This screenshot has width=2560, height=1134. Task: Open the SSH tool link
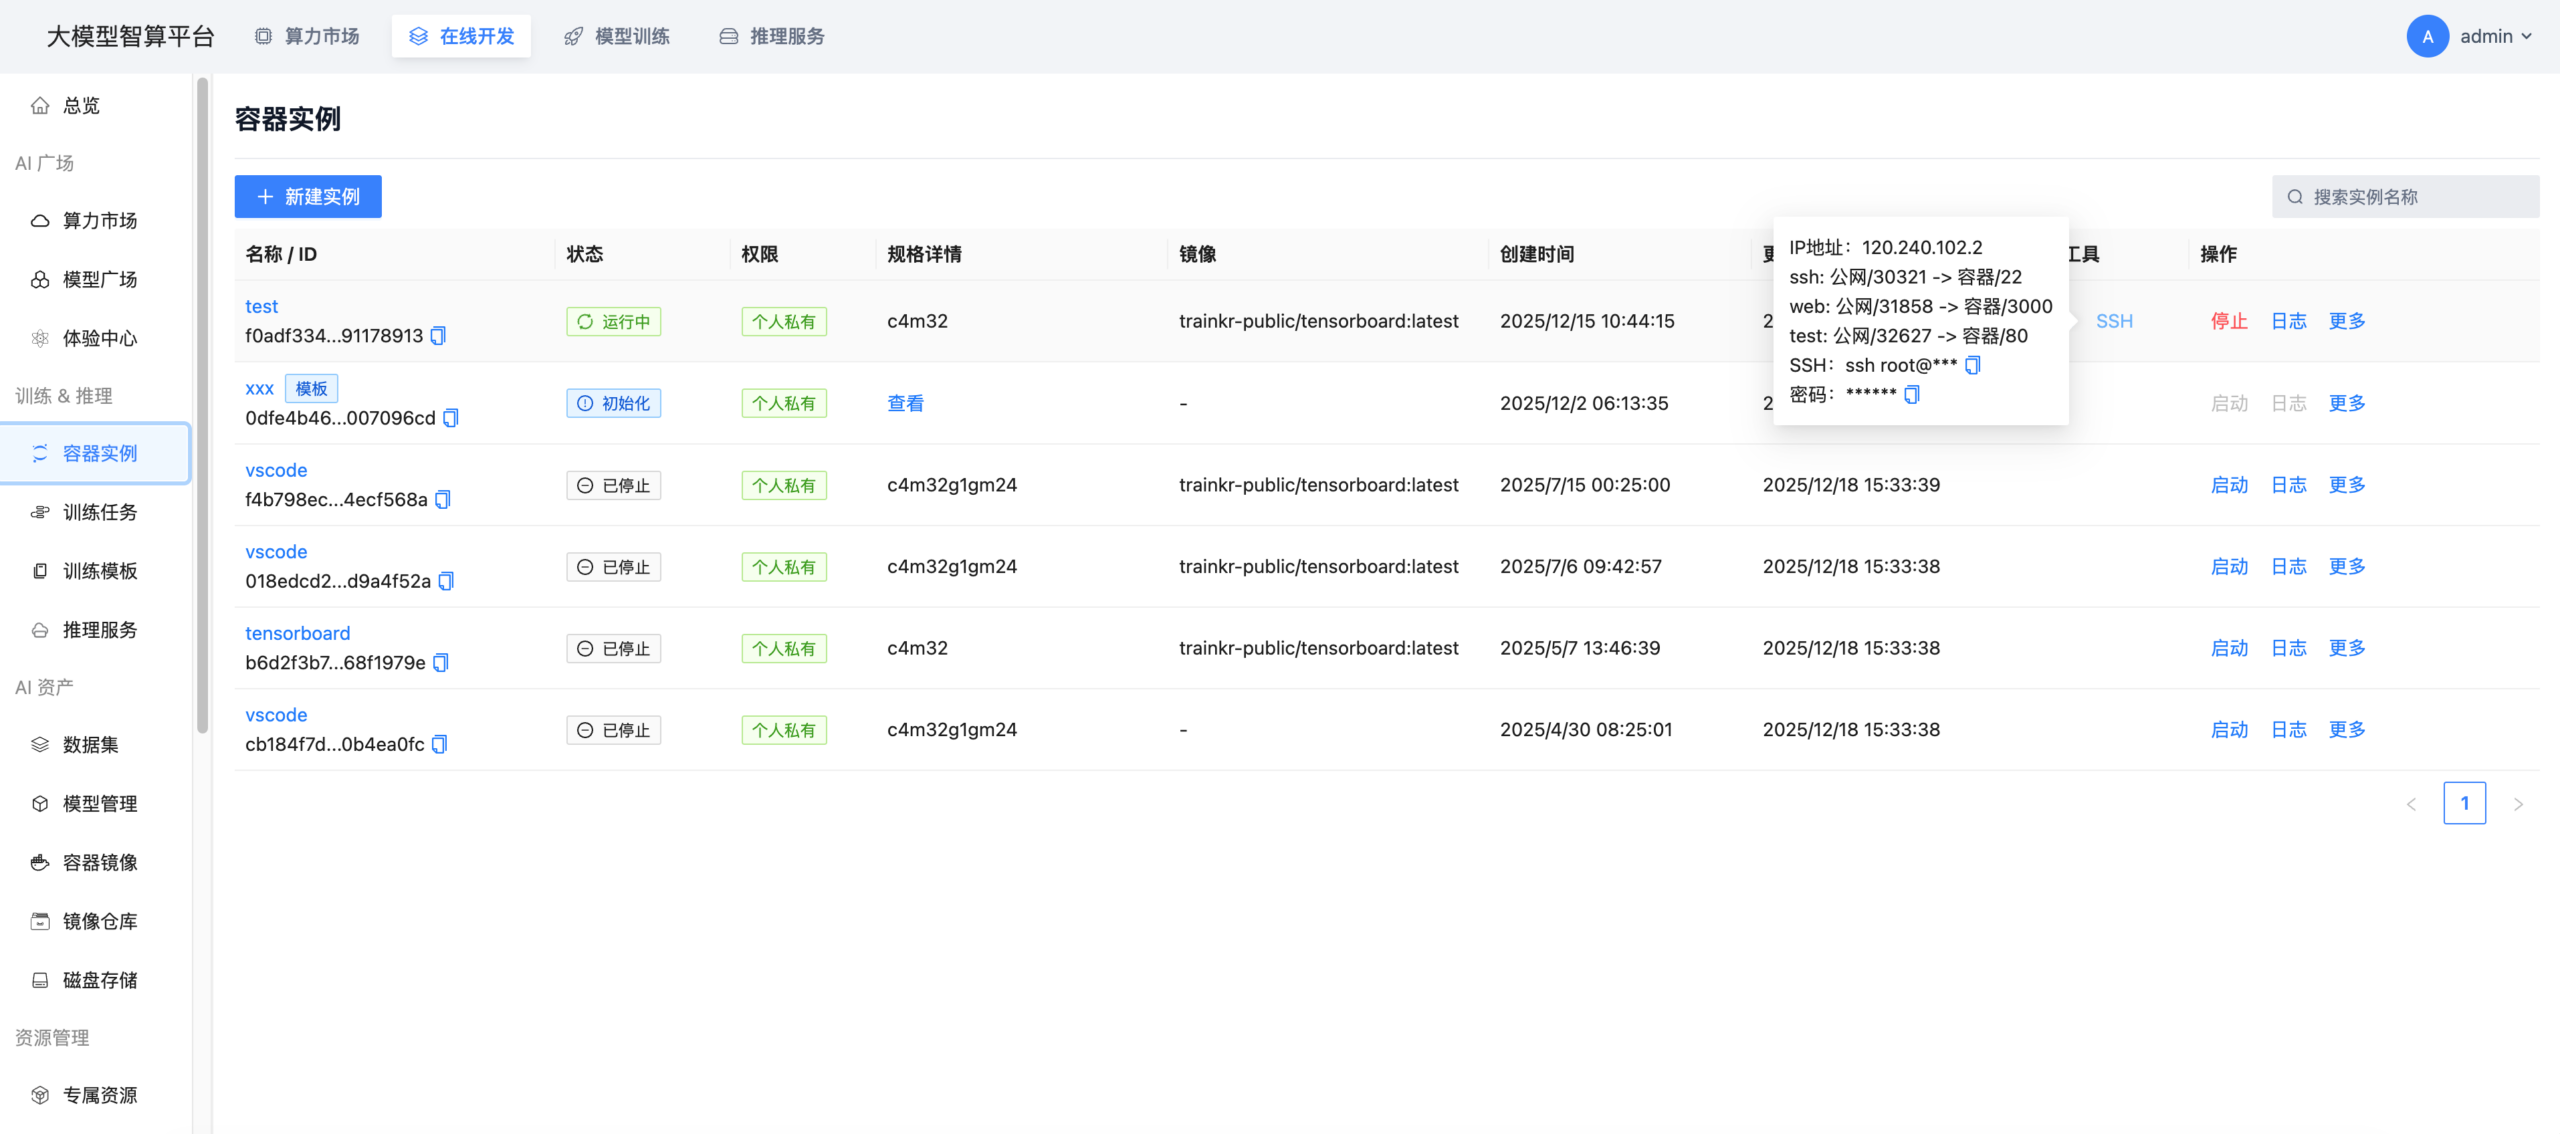2114,321
